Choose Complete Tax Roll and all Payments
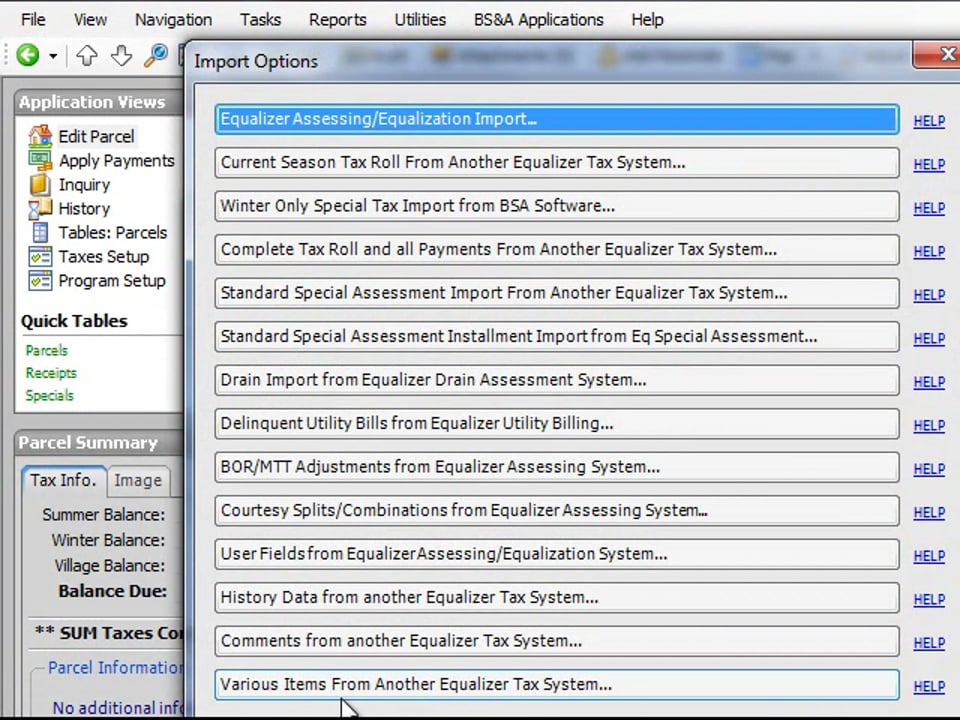Viewport: 960px width, 720px height. 557,250
